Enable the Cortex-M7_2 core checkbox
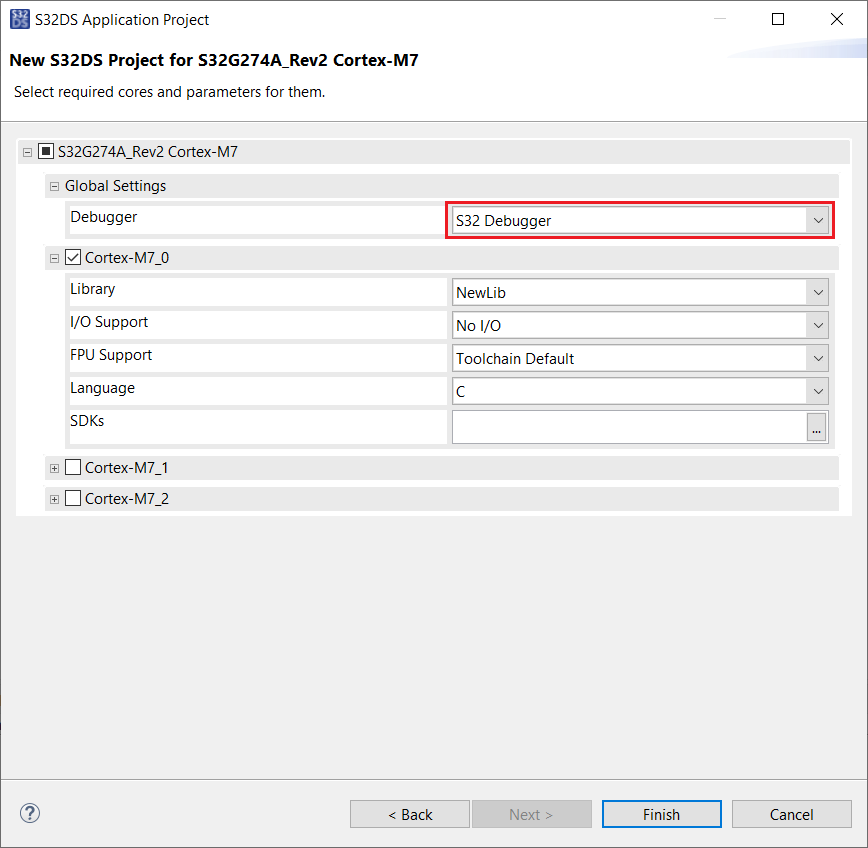The height and width of the screenshot is (848, 868). point(73,498)
